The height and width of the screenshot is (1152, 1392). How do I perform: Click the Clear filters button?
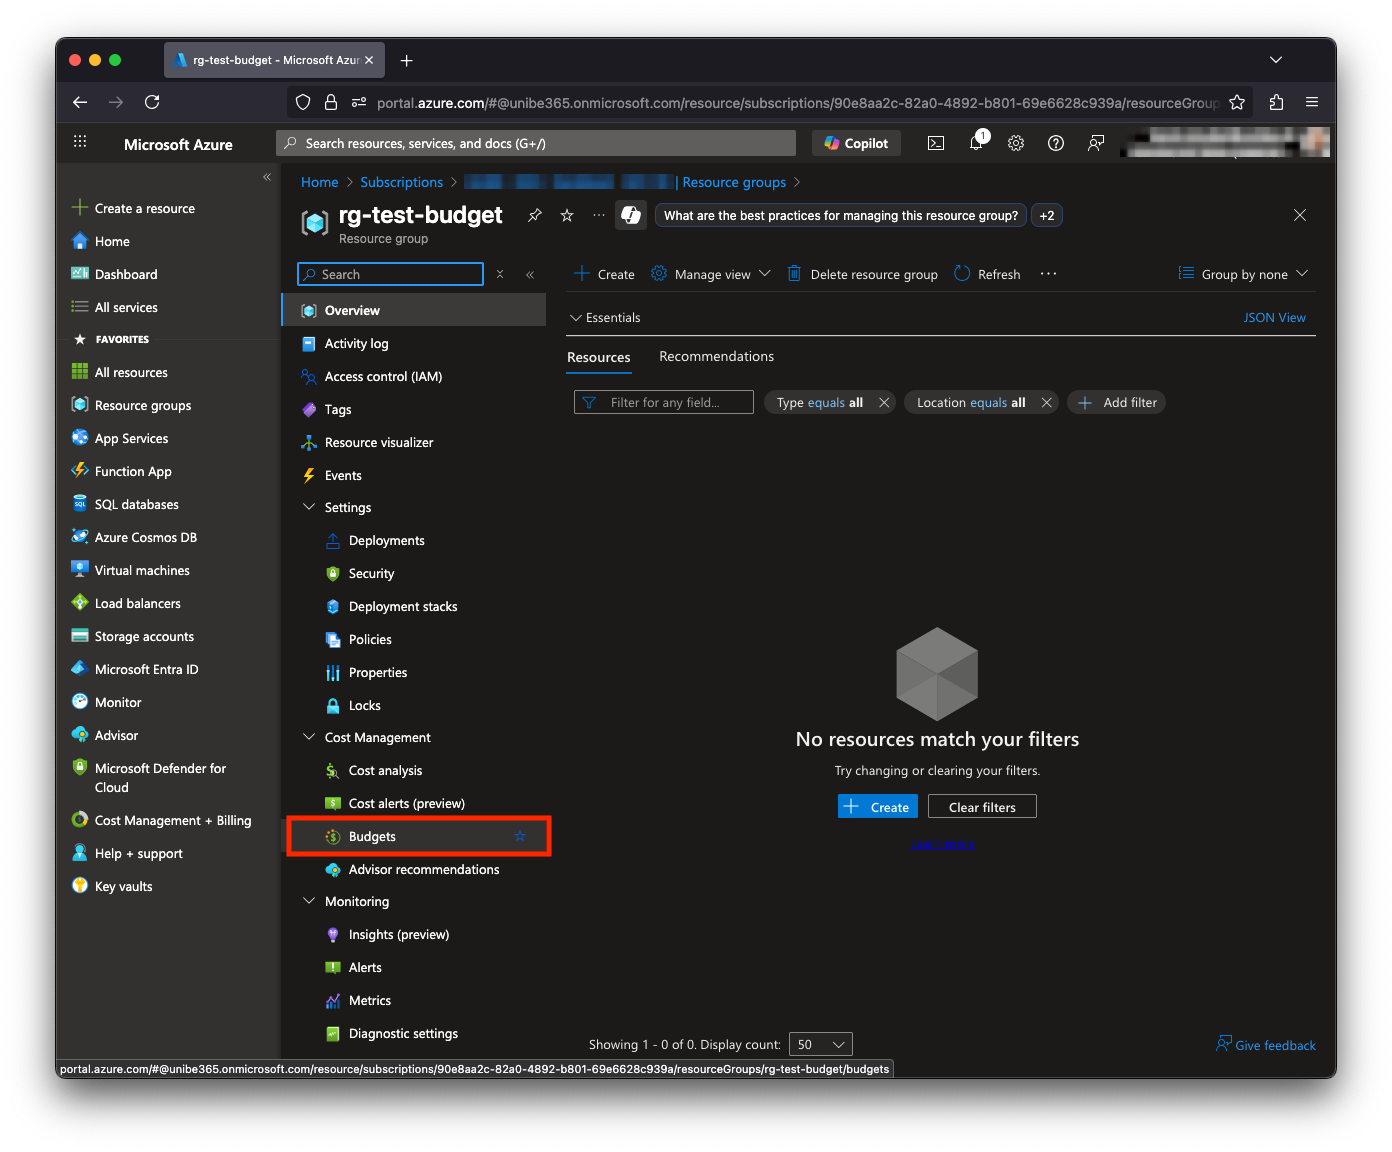point(981,806)
